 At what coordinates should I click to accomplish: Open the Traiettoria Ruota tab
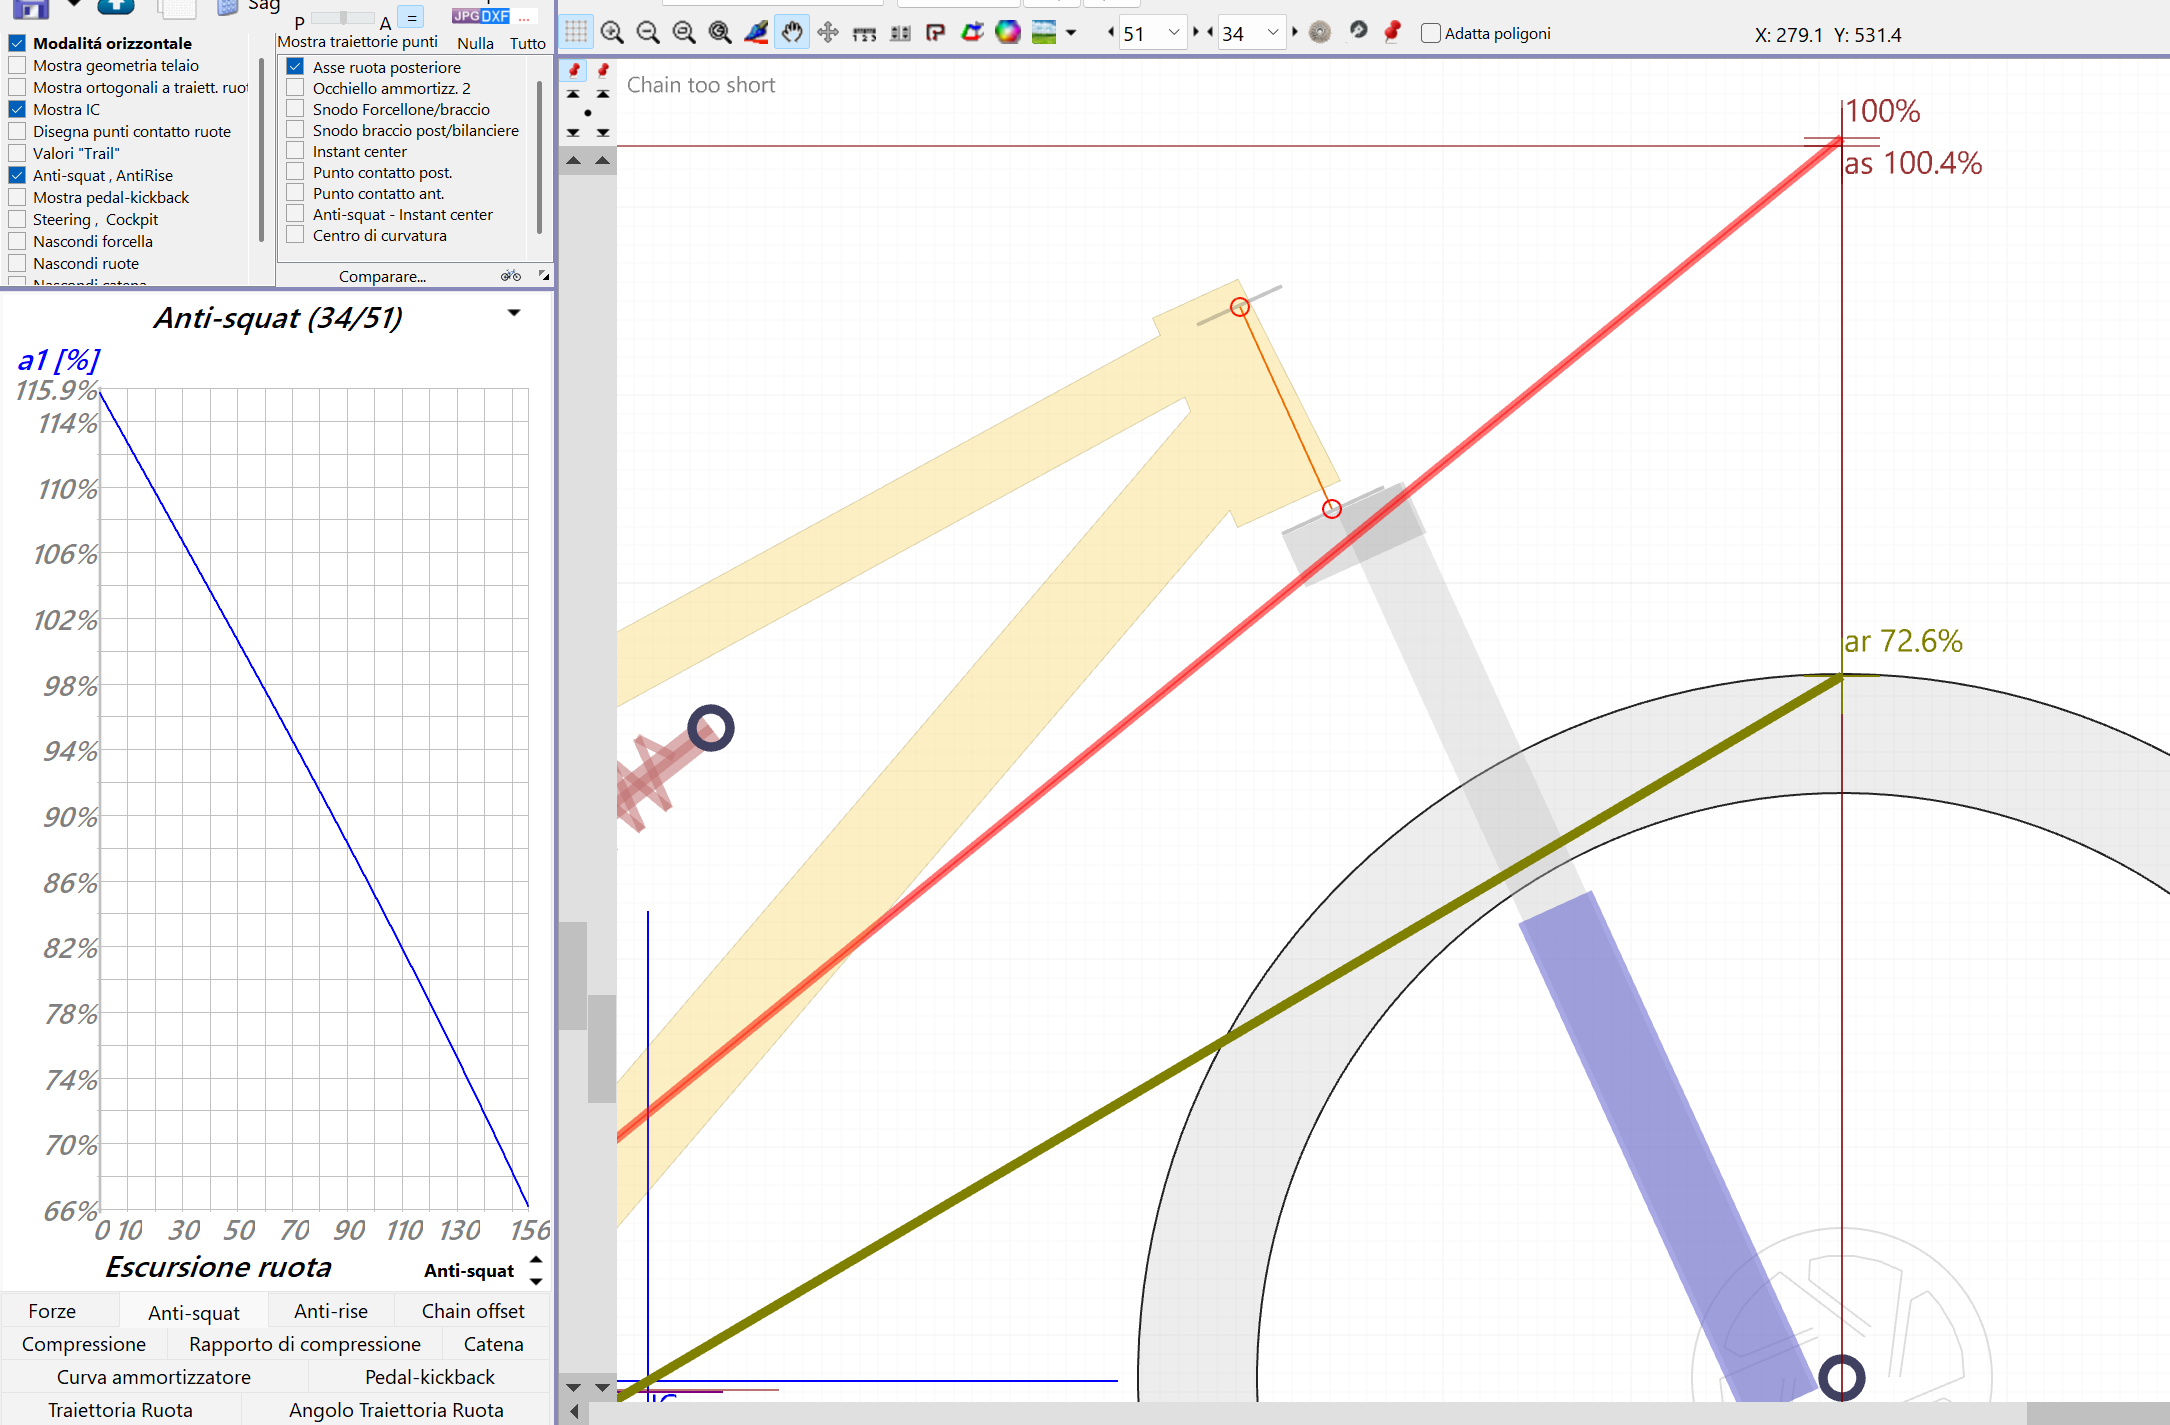(120, 1410)
